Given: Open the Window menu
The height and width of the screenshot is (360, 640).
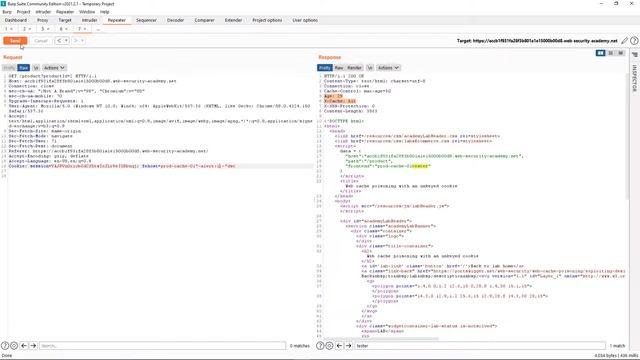Looking at the screenshot, I should (87, 12).
